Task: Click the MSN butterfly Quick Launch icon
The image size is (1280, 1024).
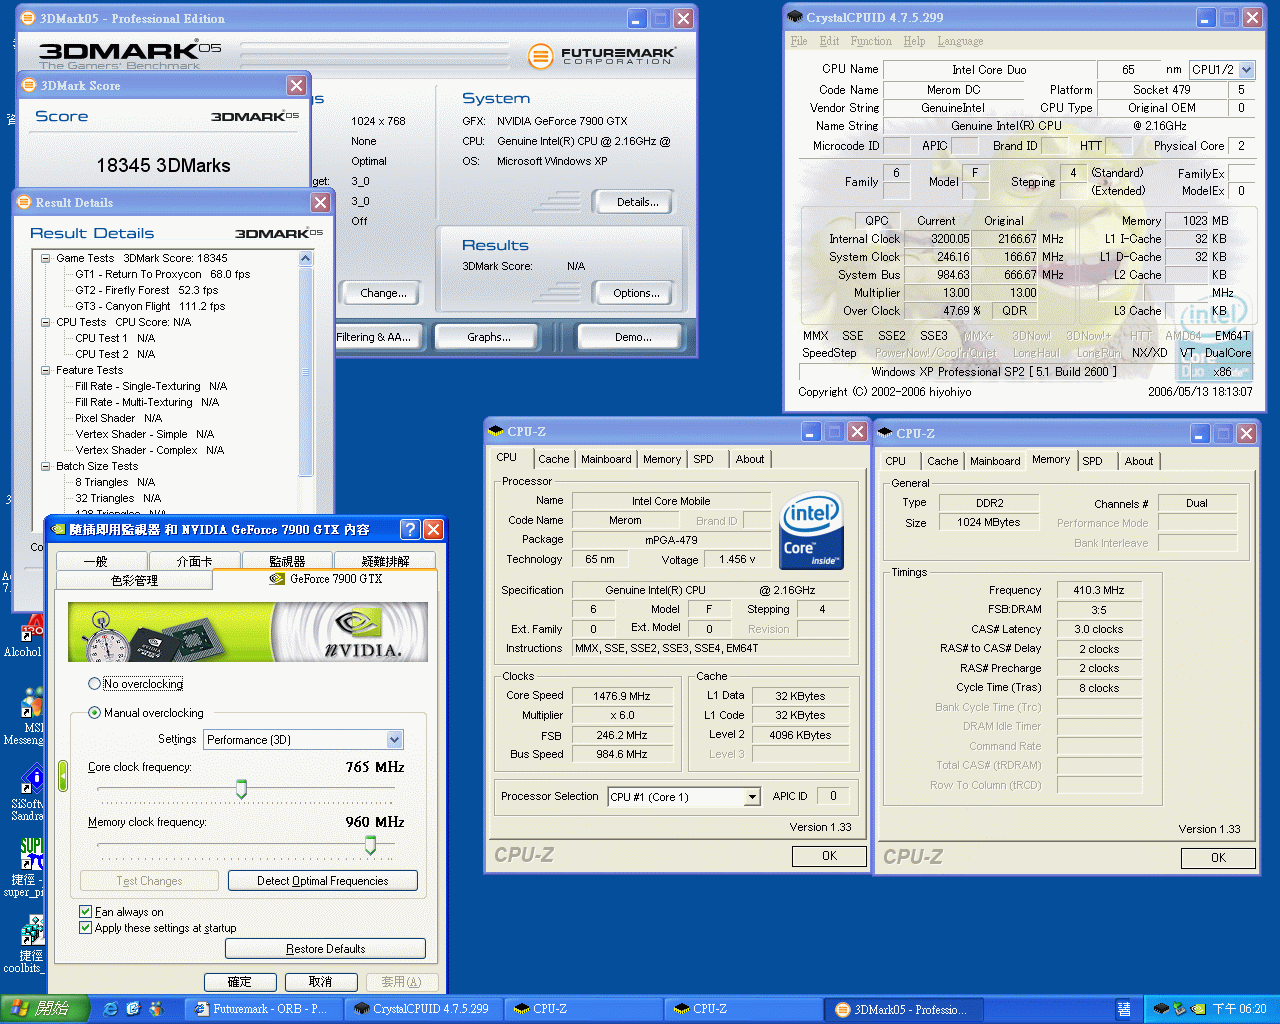Action: coord(156,1009)
